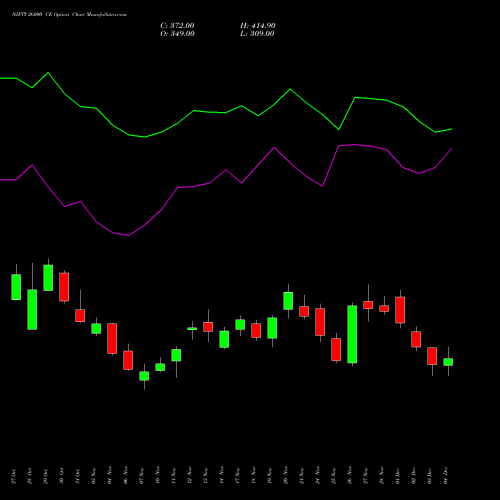Viewport: 500px width, 500px height.
Task: Select the close value C: 372.00
Action: pos(177,26)
